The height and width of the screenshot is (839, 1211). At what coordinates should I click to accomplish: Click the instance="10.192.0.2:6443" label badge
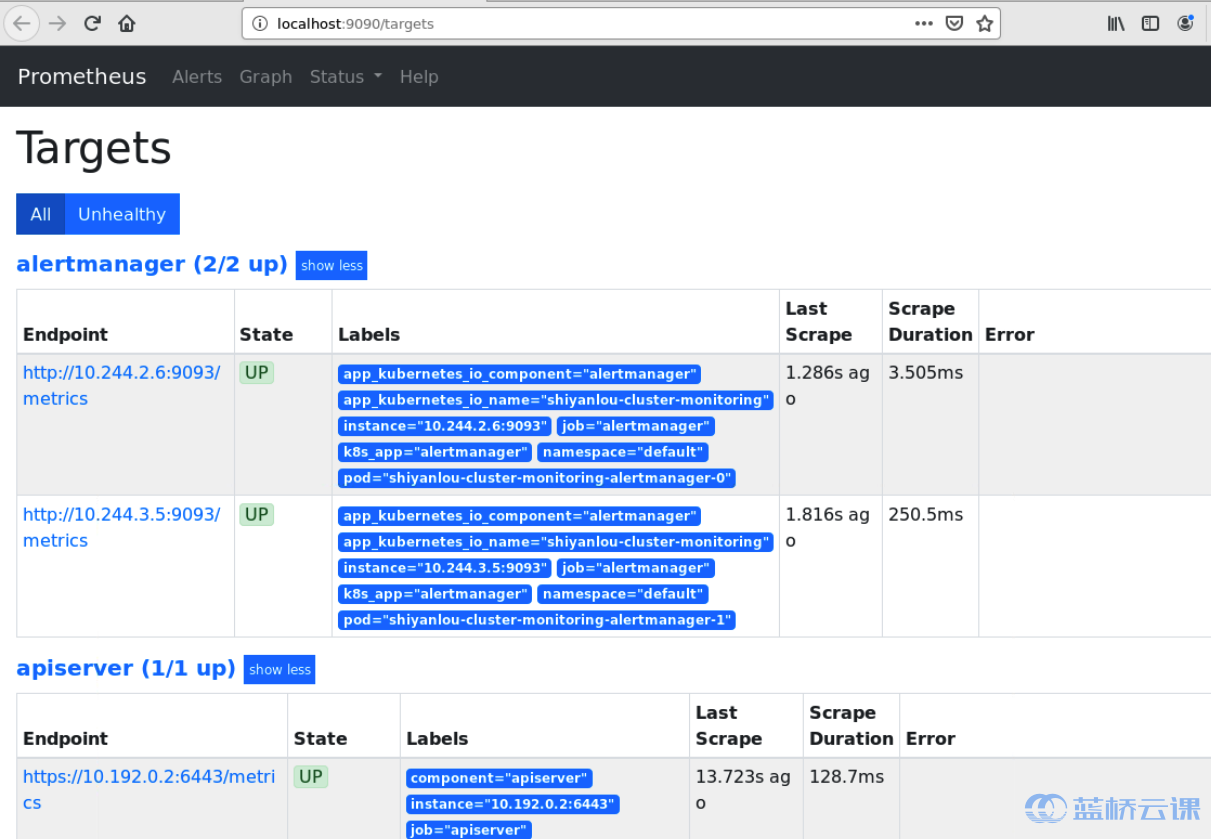(x=513, y=804)
